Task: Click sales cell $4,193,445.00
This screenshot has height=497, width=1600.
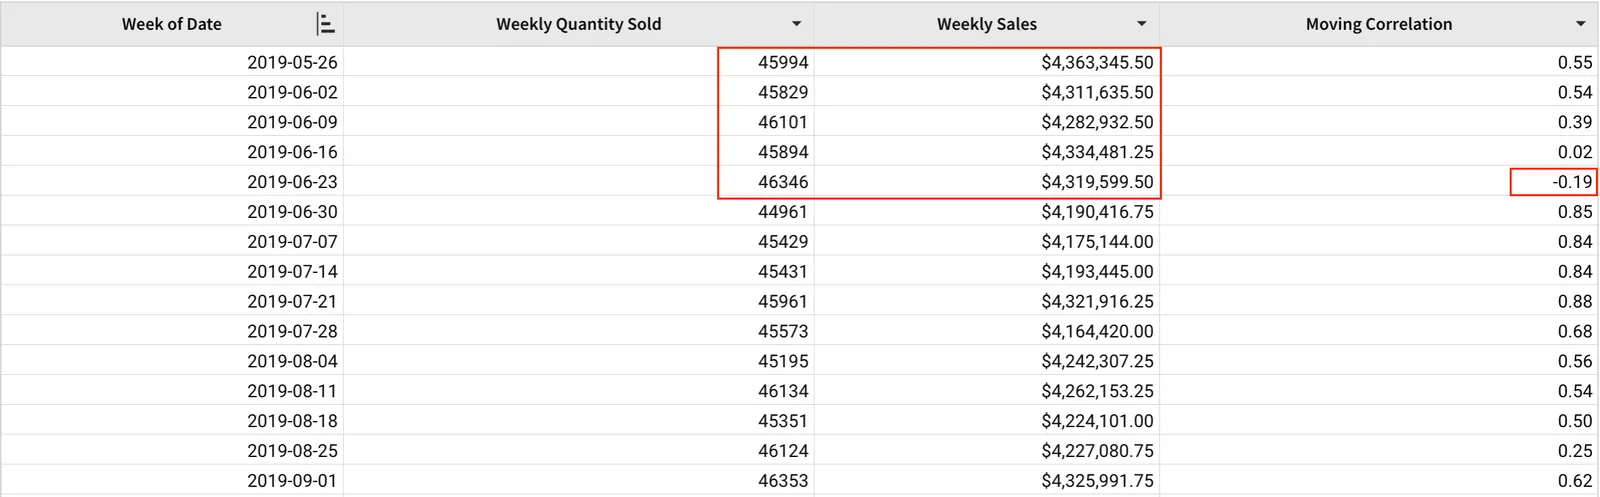Action: click(987, 272)
